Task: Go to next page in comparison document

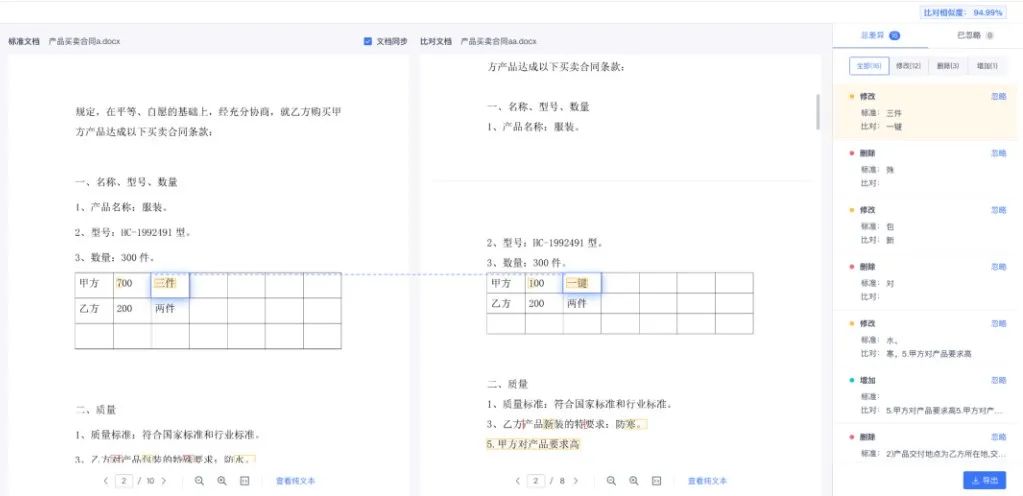Action: click(x=575, y=481)
